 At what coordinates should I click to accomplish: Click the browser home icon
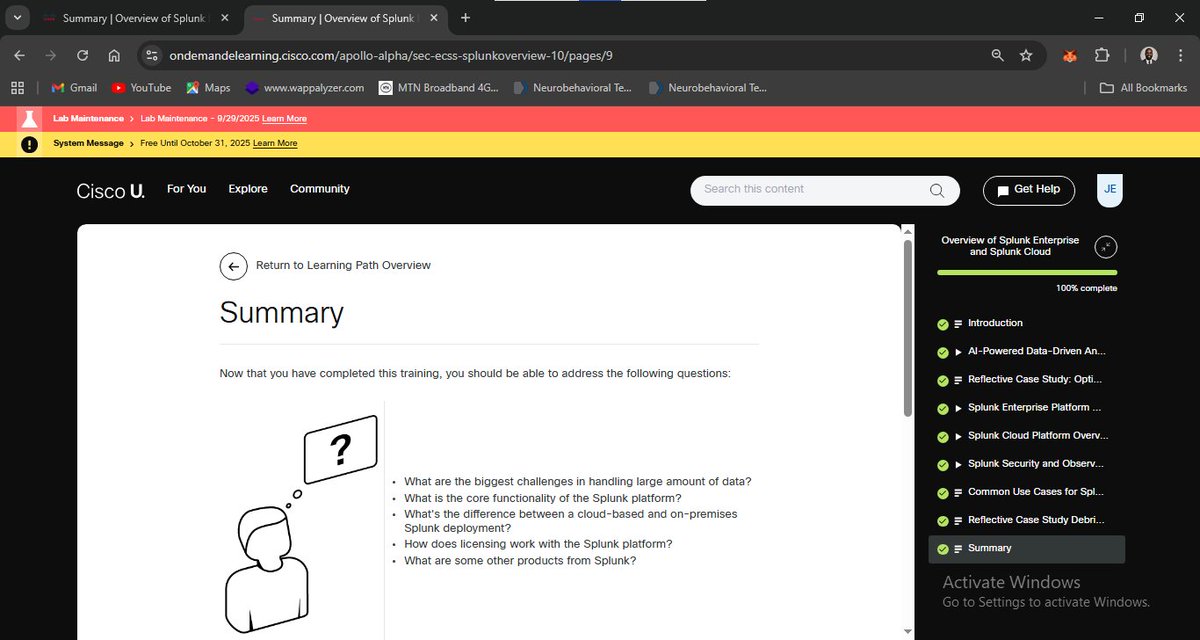coord(114,56)
